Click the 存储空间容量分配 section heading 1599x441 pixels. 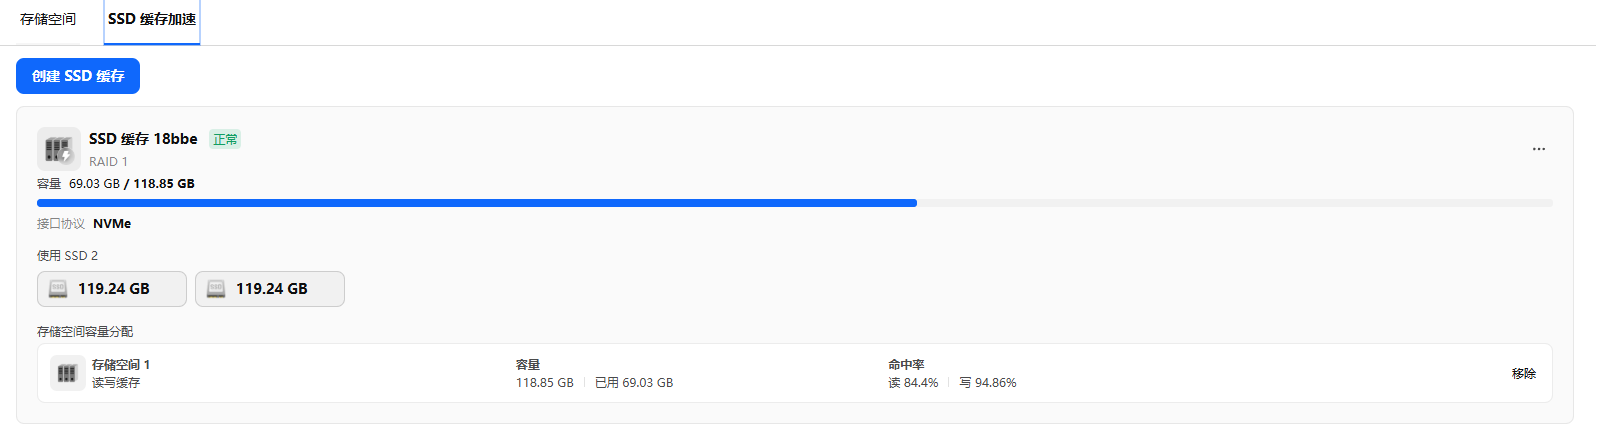tap(85, 332)
